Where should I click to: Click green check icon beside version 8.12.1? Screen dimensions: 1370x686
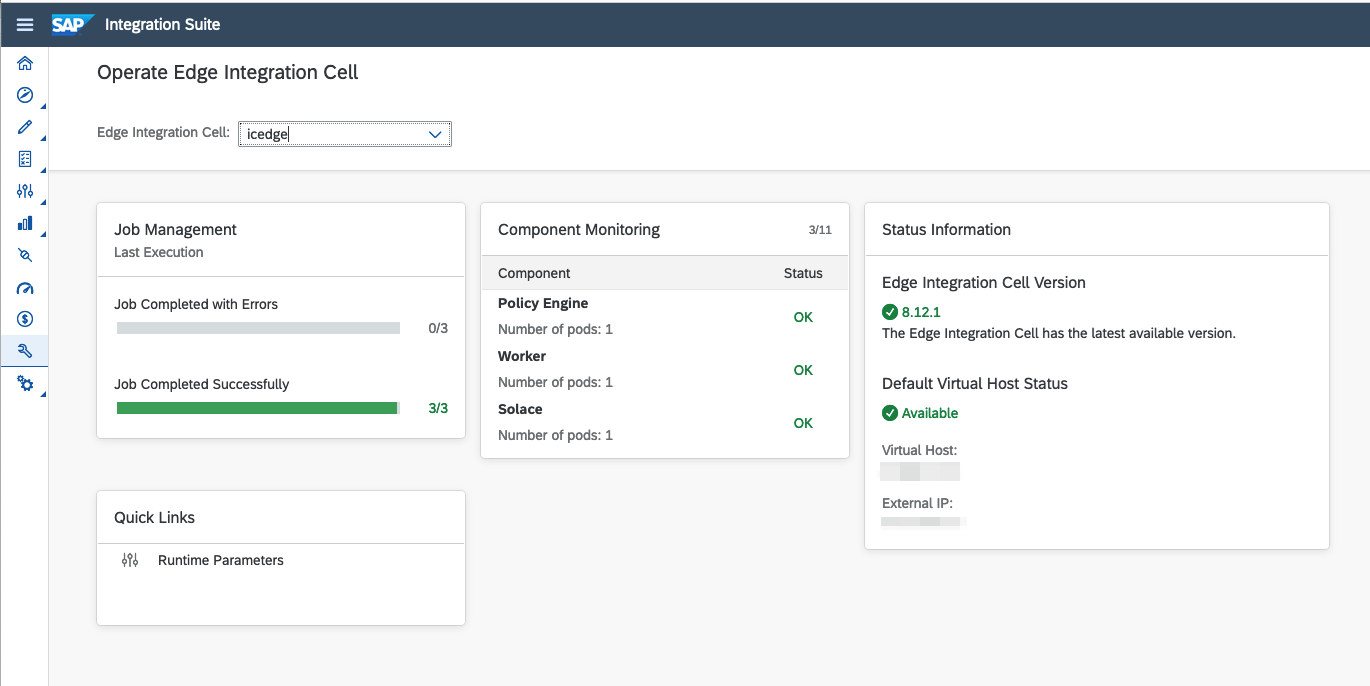(x=890, y=311)
